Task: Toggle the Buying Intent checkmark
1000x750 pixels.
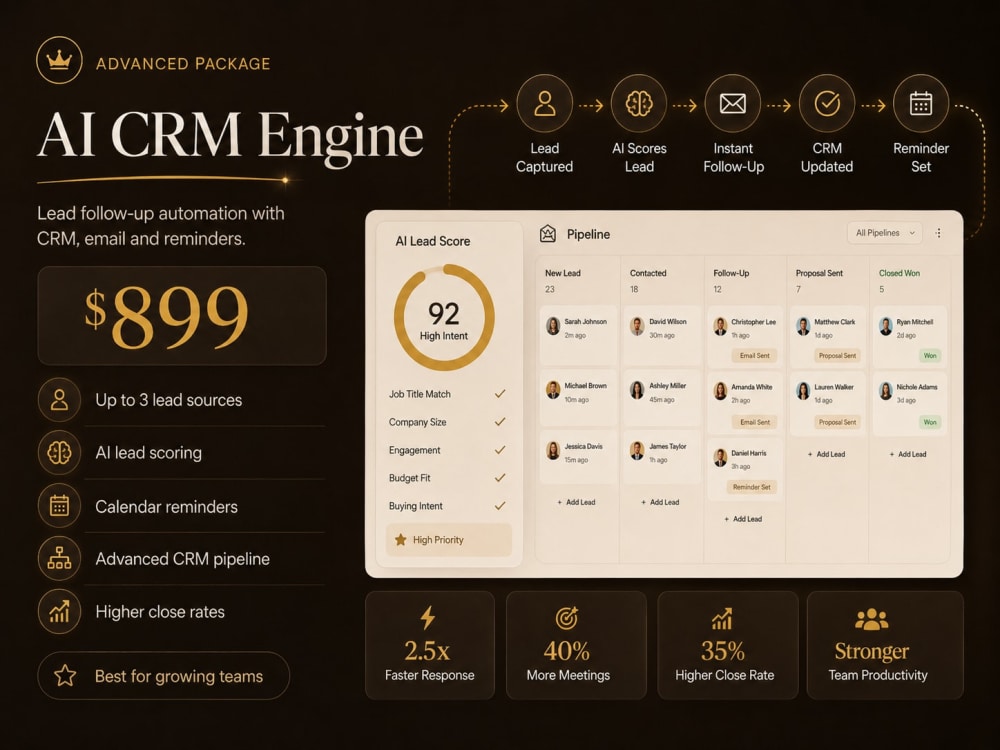Action: tap(500, 506)
